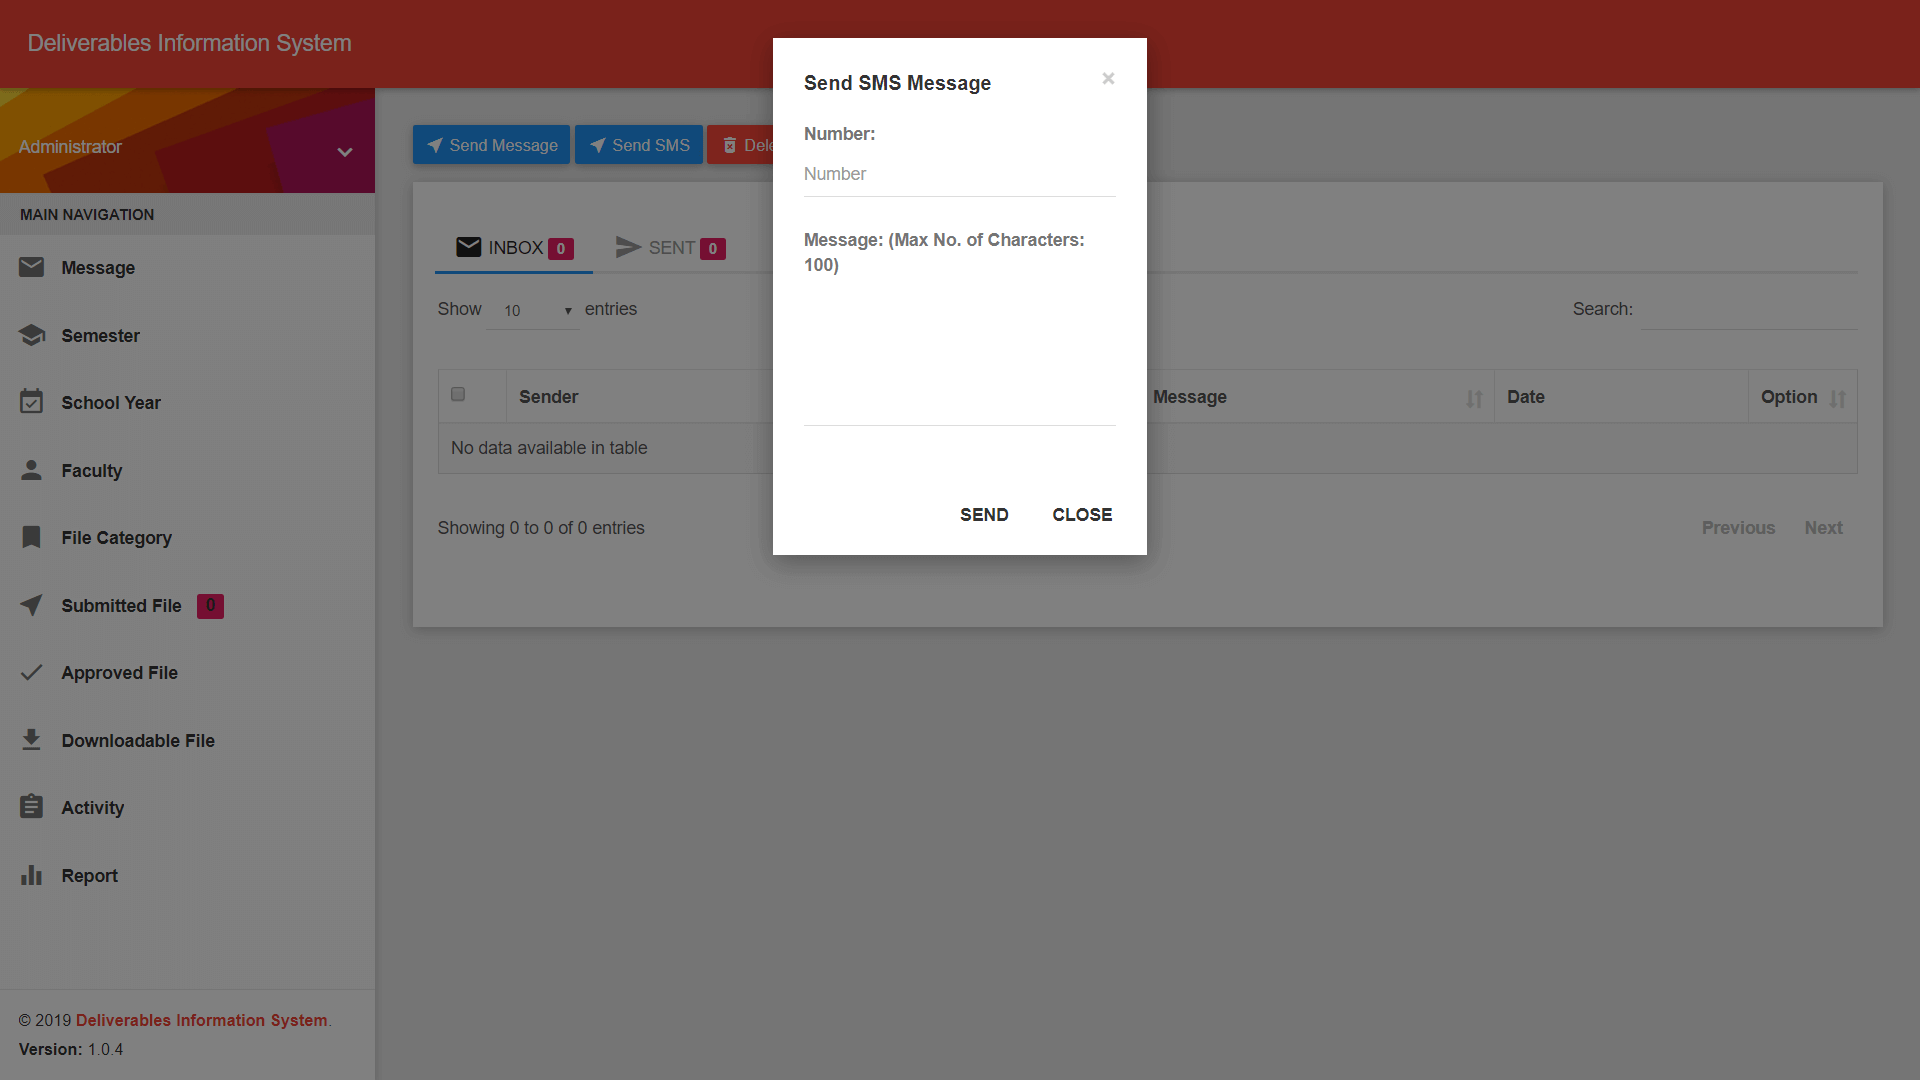Click the Report bar chart icon

tap(33, 874)
